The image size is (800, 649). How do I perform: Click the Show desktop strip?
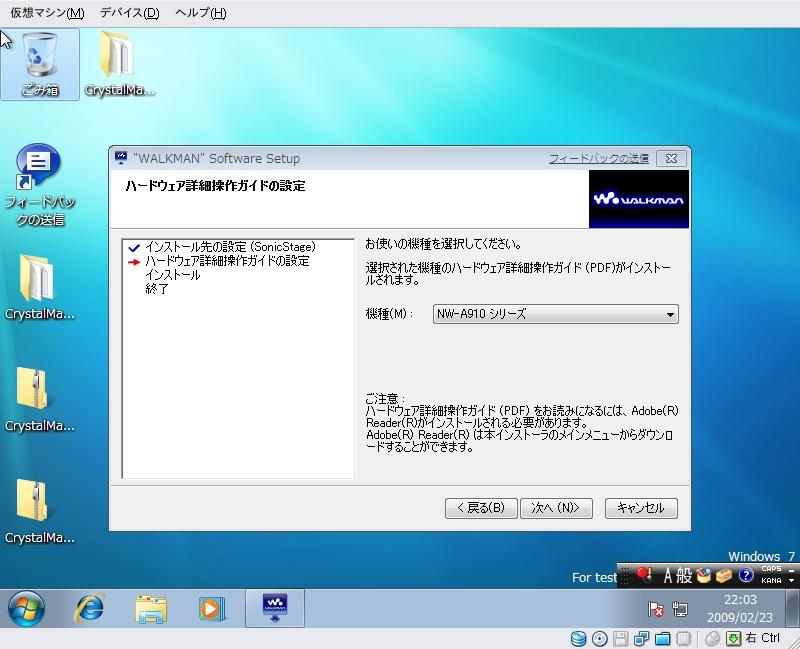point(792,608)
